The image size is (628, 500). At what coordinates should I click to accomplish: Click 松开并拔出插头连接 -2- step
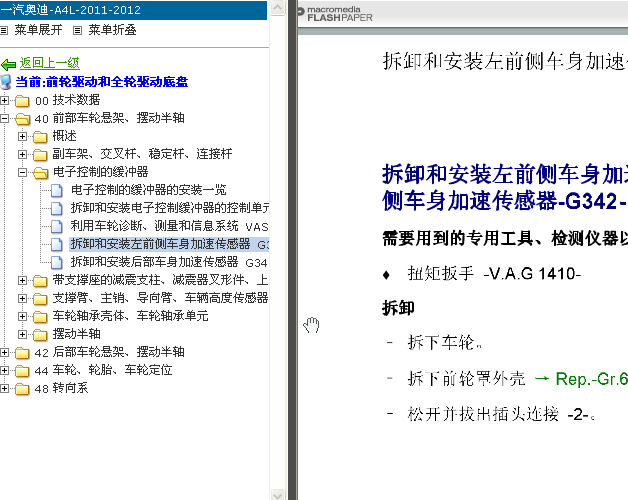point(501,415)
